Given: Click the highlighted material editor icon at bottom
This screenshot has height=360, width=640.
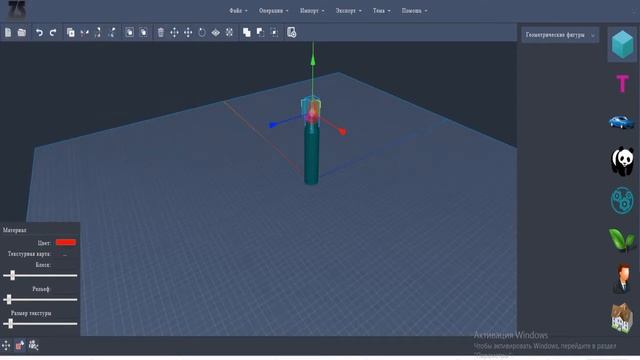Looking at the screenshot, I should pos(20,345).
